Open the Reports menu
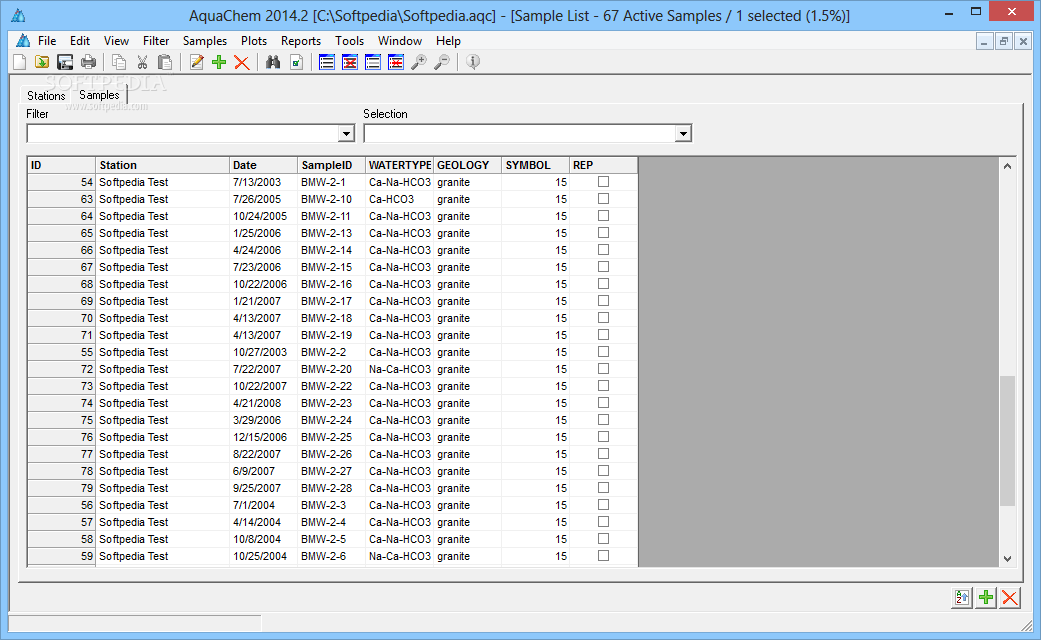Viewport: 1041px width, 640px height. pos(301,40)
